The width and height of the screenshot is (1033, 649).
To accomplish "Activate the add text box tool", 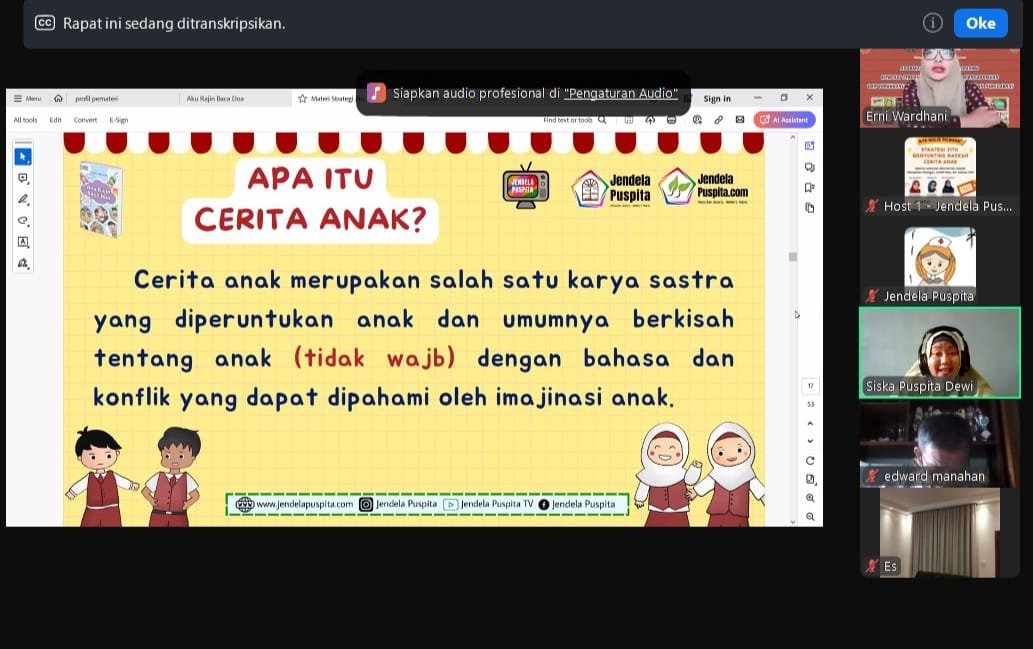I will tap(23, 242).
